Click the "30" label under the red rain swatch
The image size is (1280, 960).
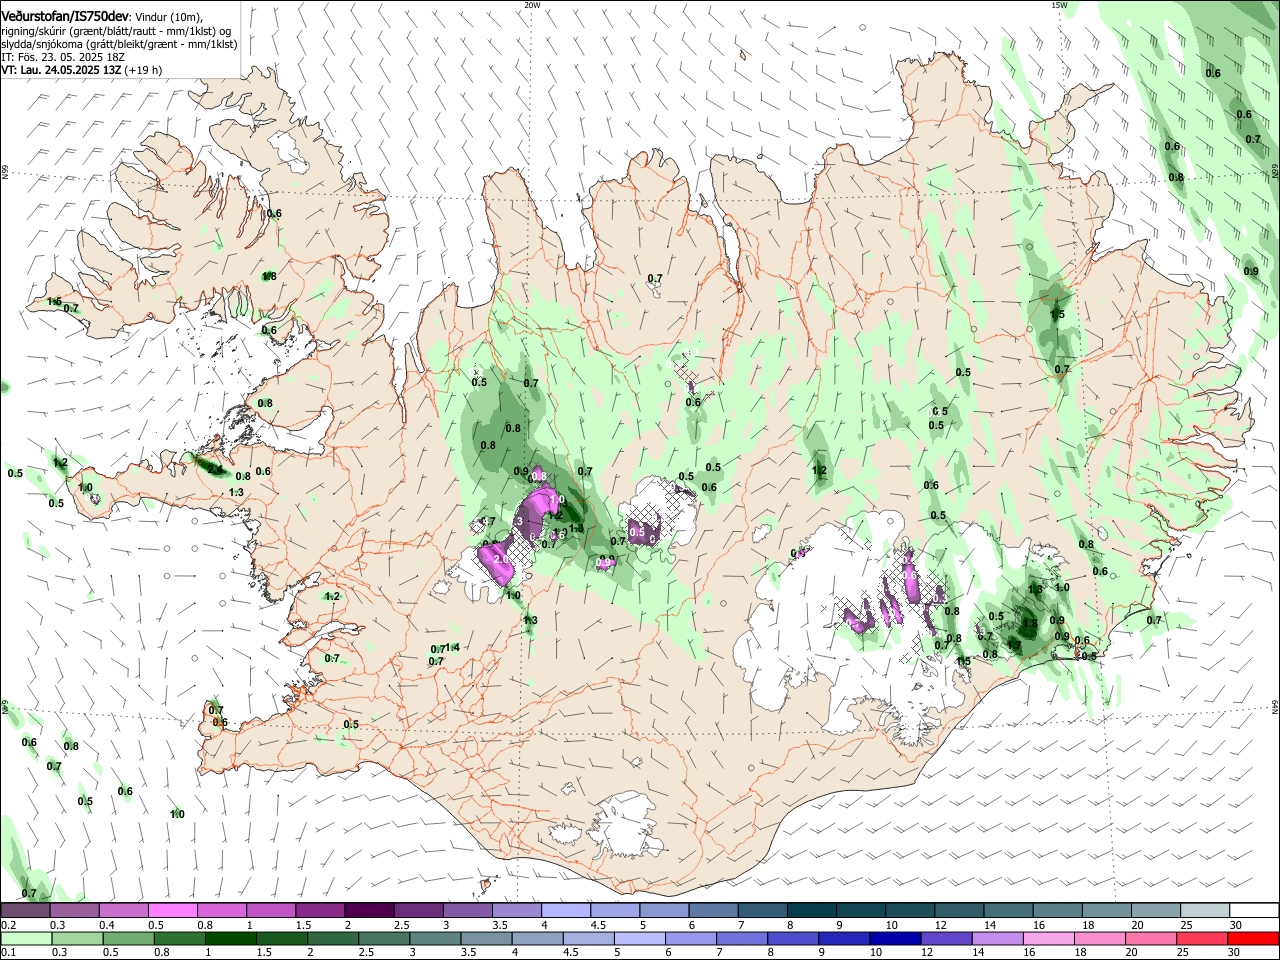[1234, 953]
